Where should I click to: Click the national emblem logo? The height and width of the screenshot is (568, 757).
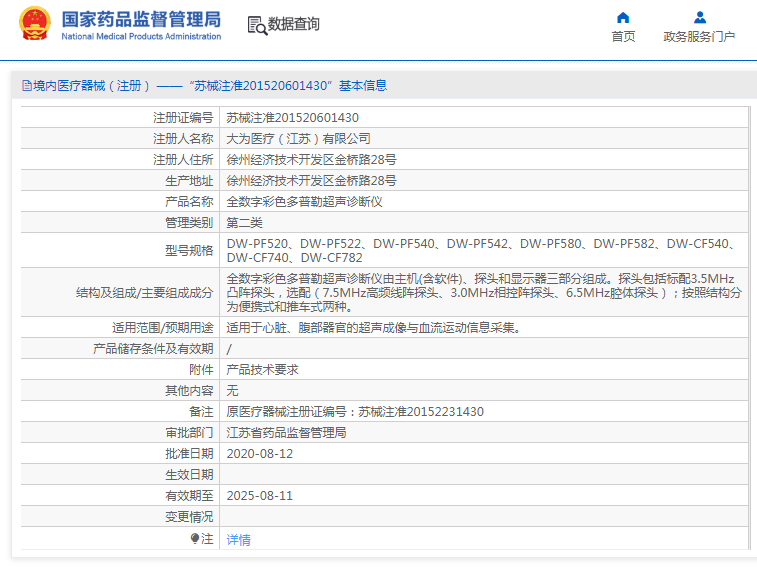(34, 23)
